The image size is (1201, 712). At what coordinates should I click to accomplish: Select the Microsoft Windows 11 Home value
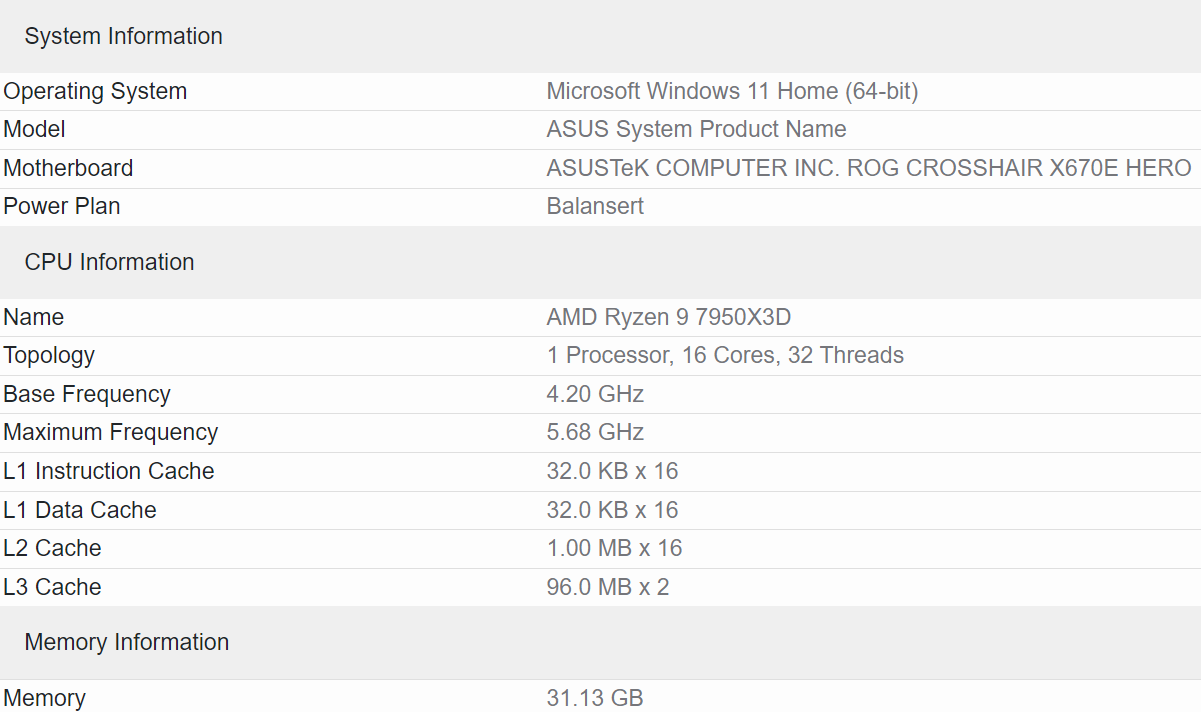[x=732, y=91]
